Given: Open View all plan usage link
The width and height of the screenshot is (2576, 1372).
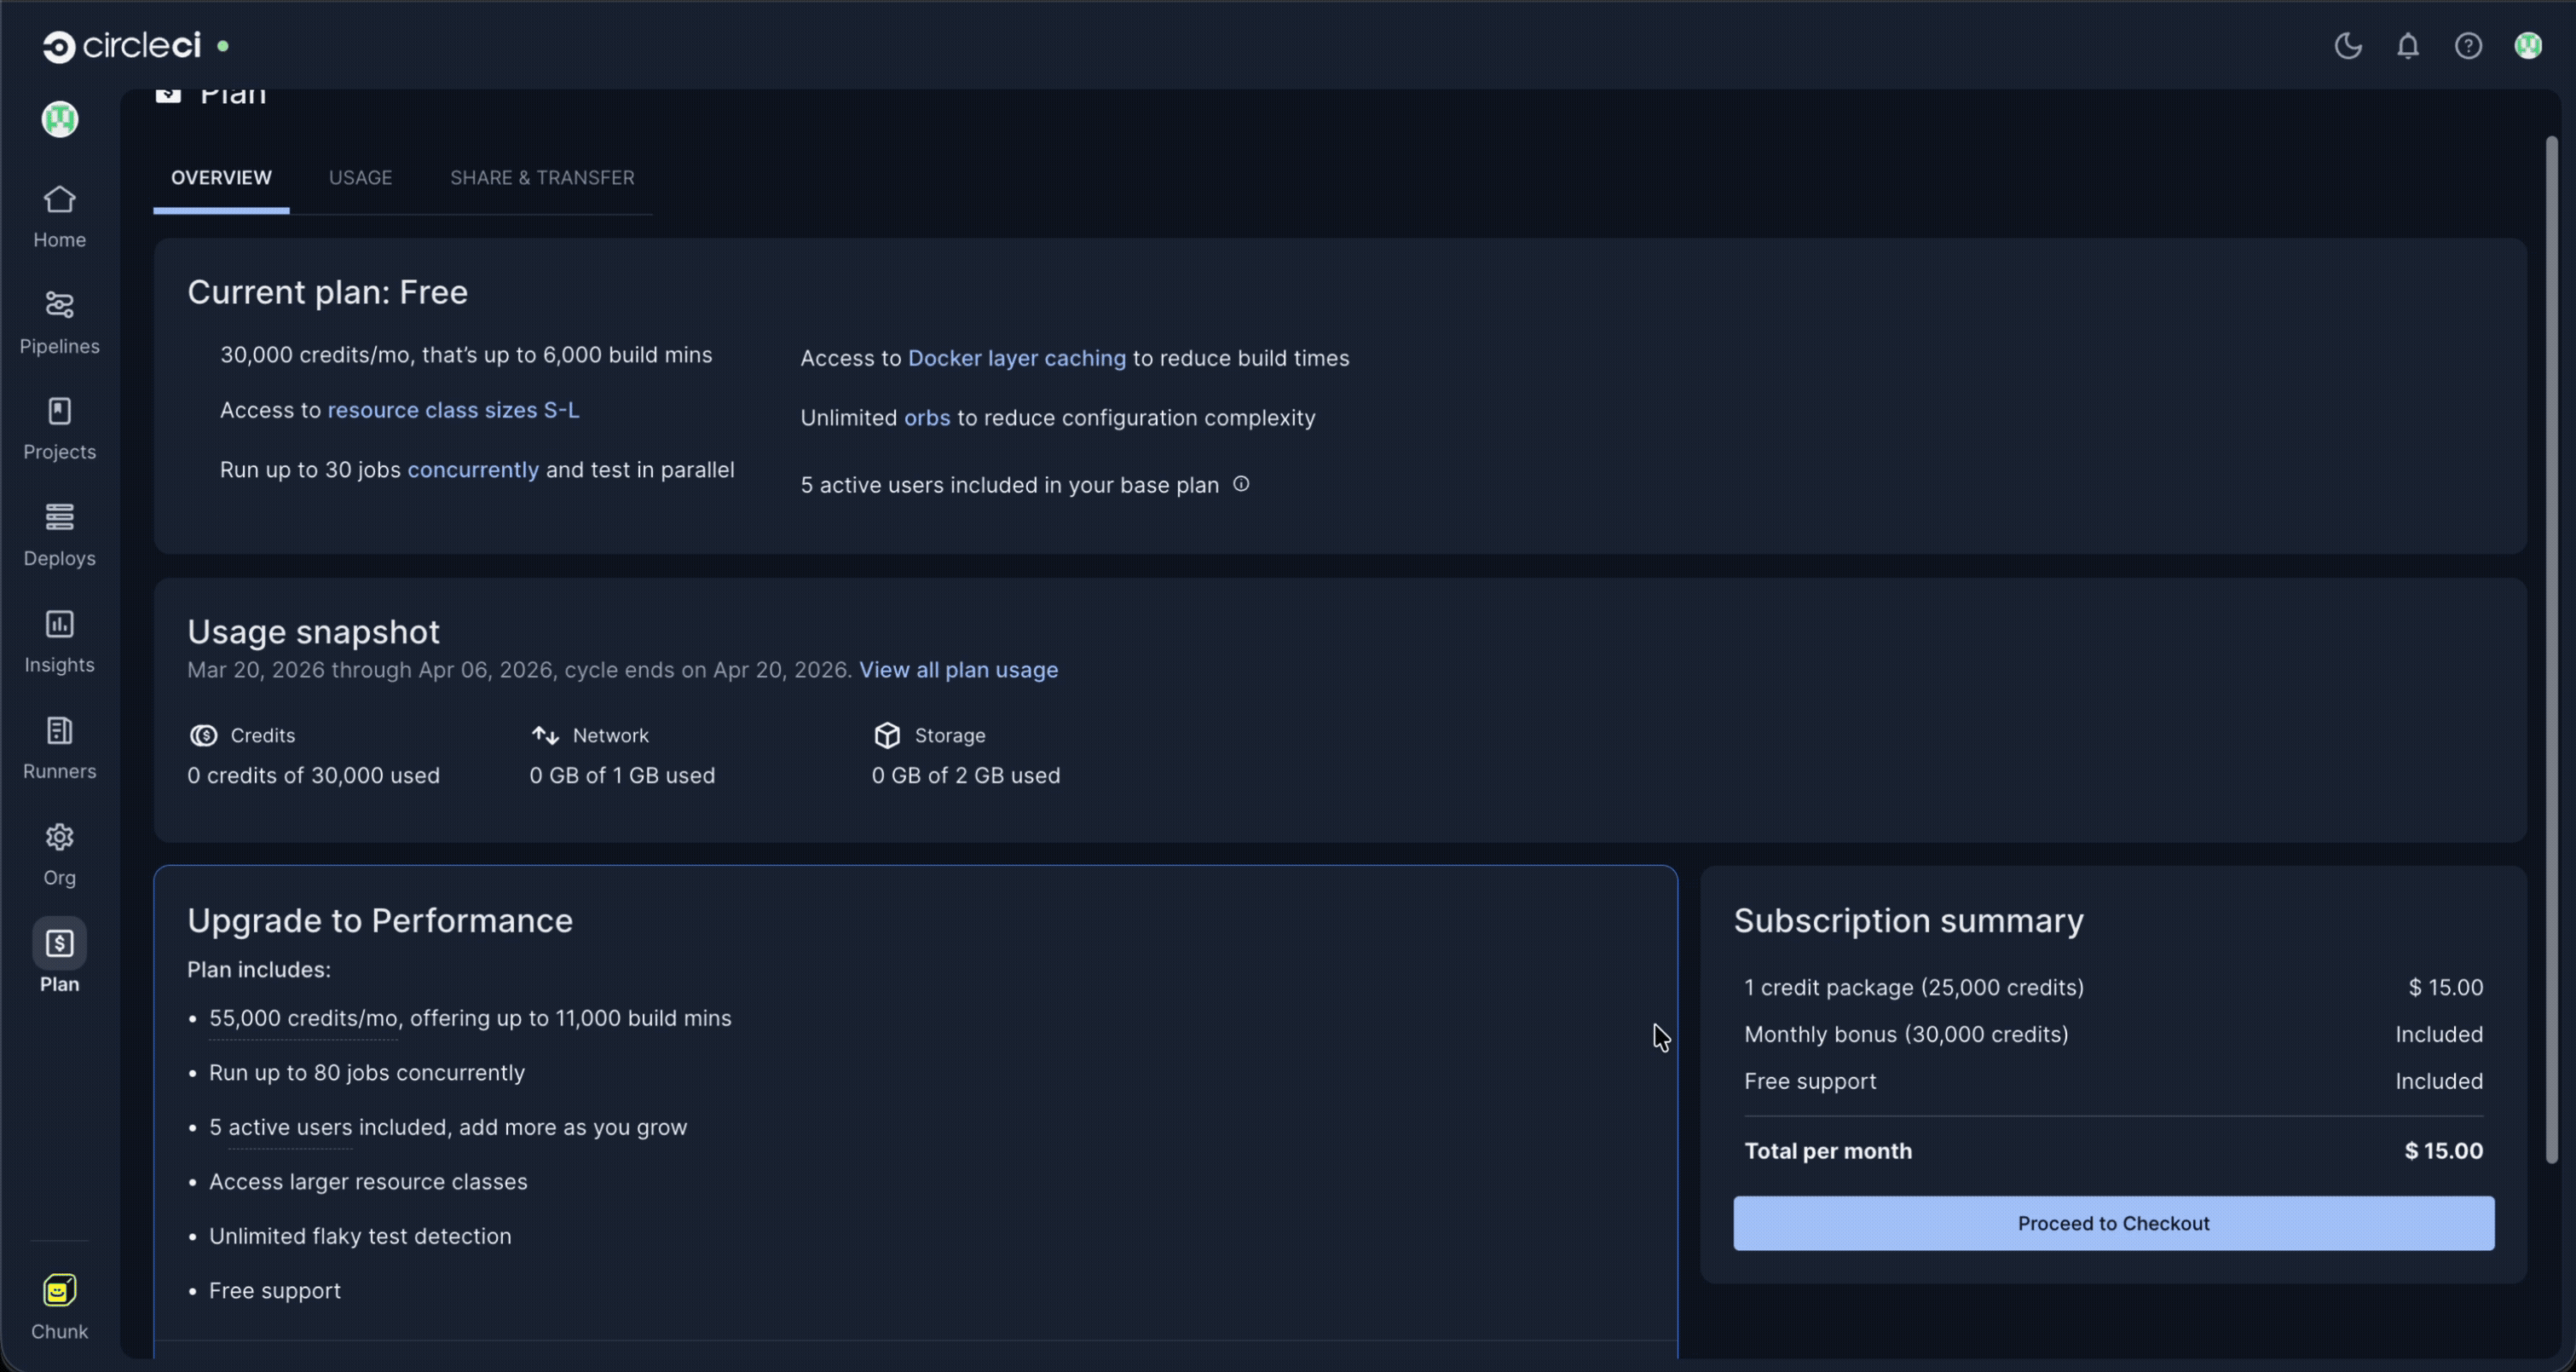Looking at the screenshot, I should click(959, 670).
